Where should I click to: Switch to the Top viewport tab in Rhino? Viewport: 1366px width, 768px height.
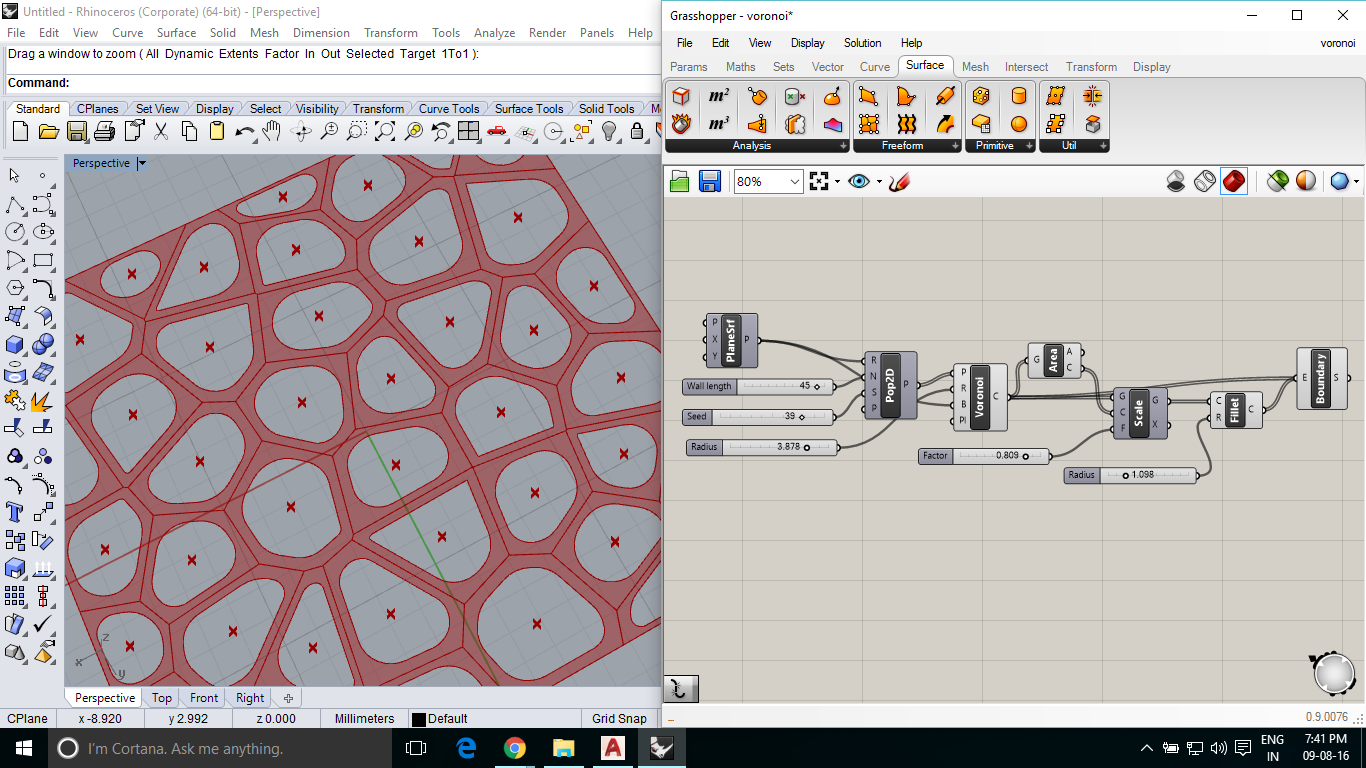161,697
